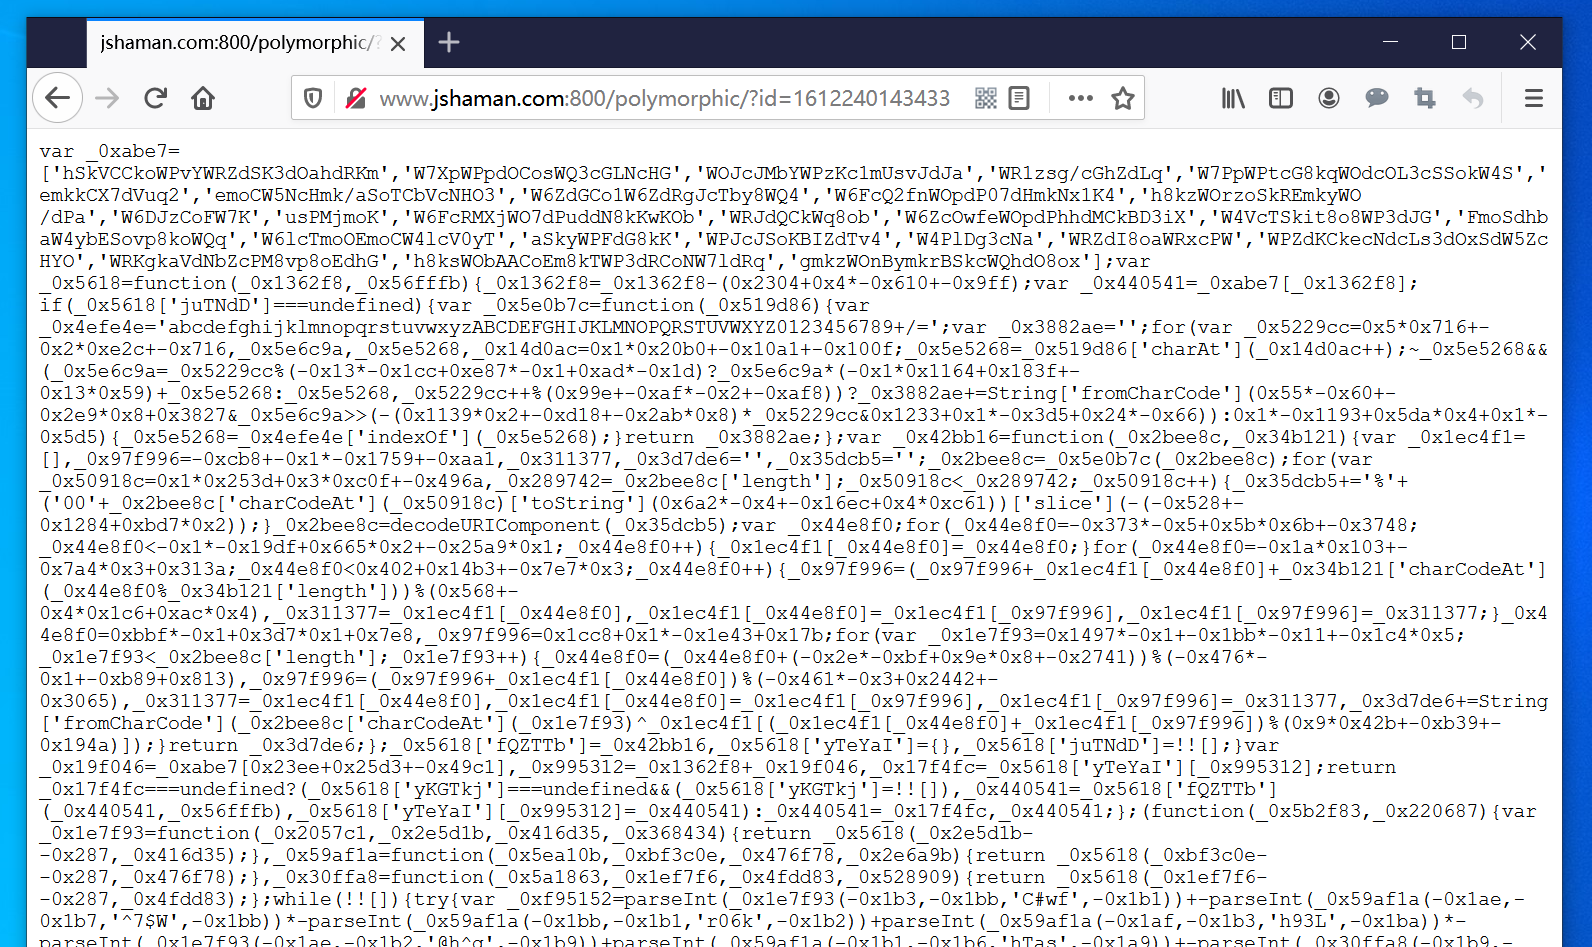Show the sidebar panel
The image size is (1592, 947).
(x=1281, y=98)
